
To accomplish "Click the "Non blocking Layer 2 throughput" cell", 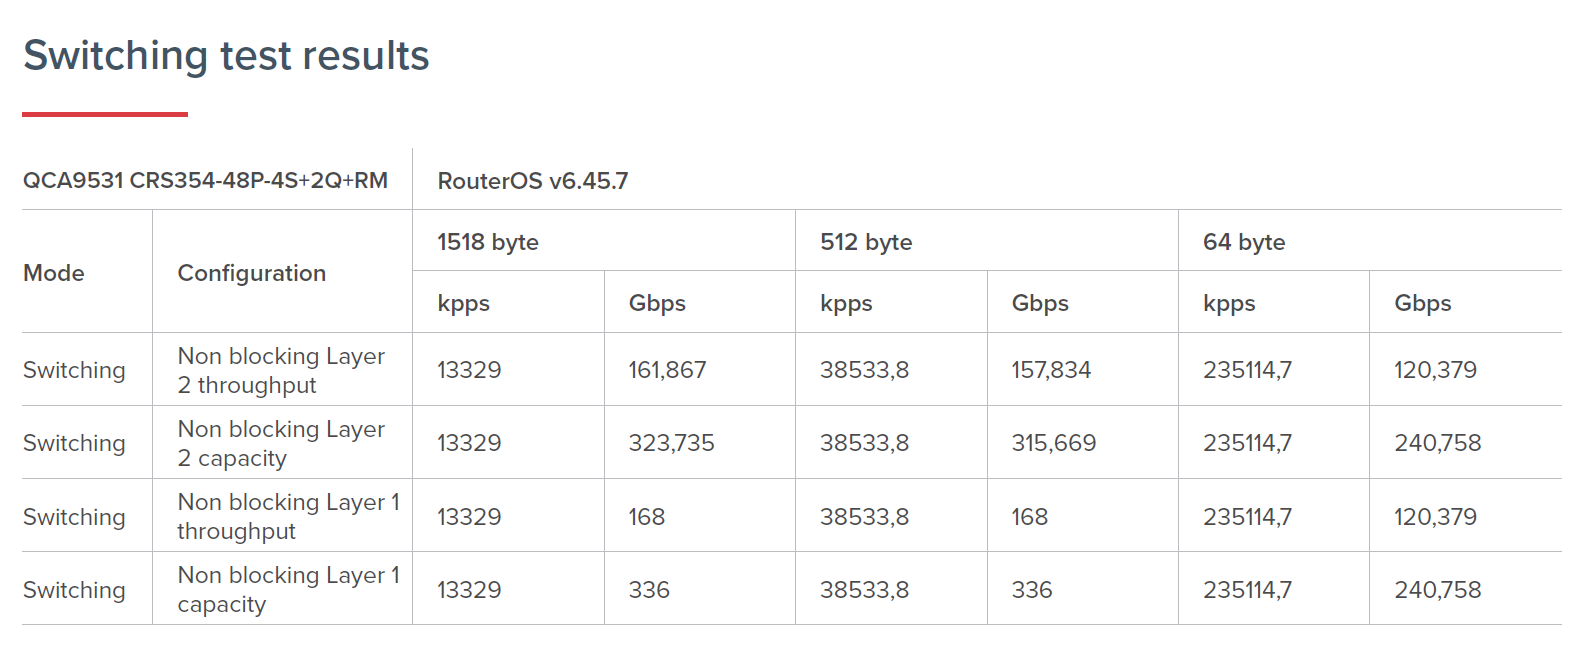I will coord(281,370).
